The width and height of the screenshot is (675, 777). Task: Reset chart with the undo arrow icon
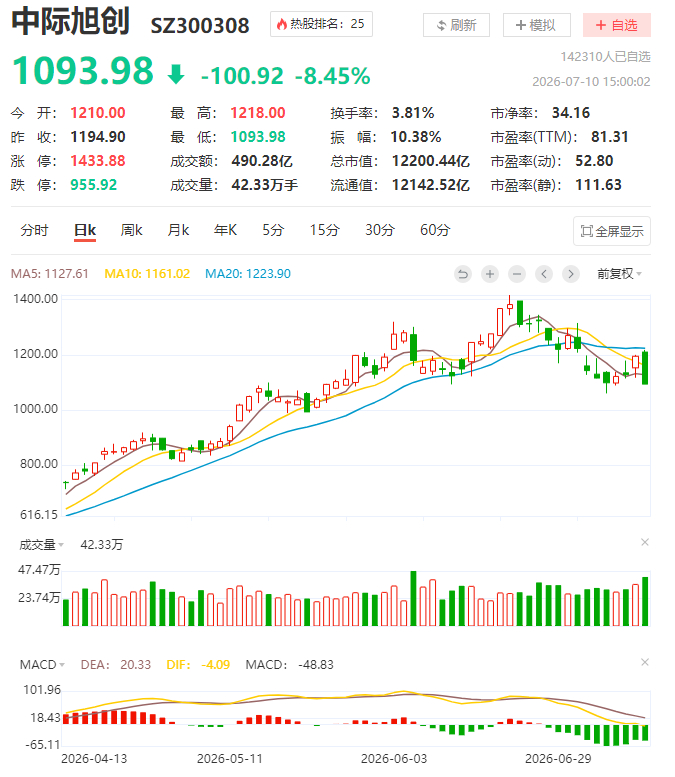click(x=463, y=274)
